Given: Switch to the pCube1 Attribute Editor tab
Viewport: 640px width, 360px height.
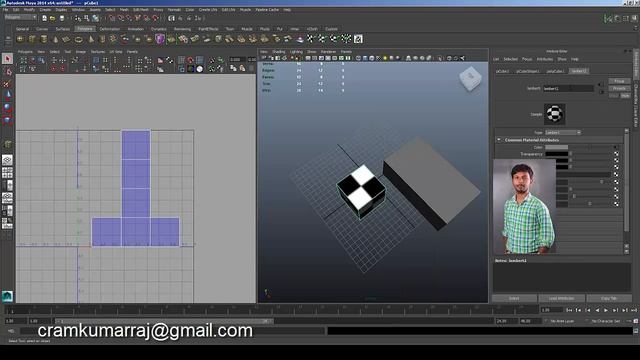Looking at the screenshot, I should tap(502, 71).
